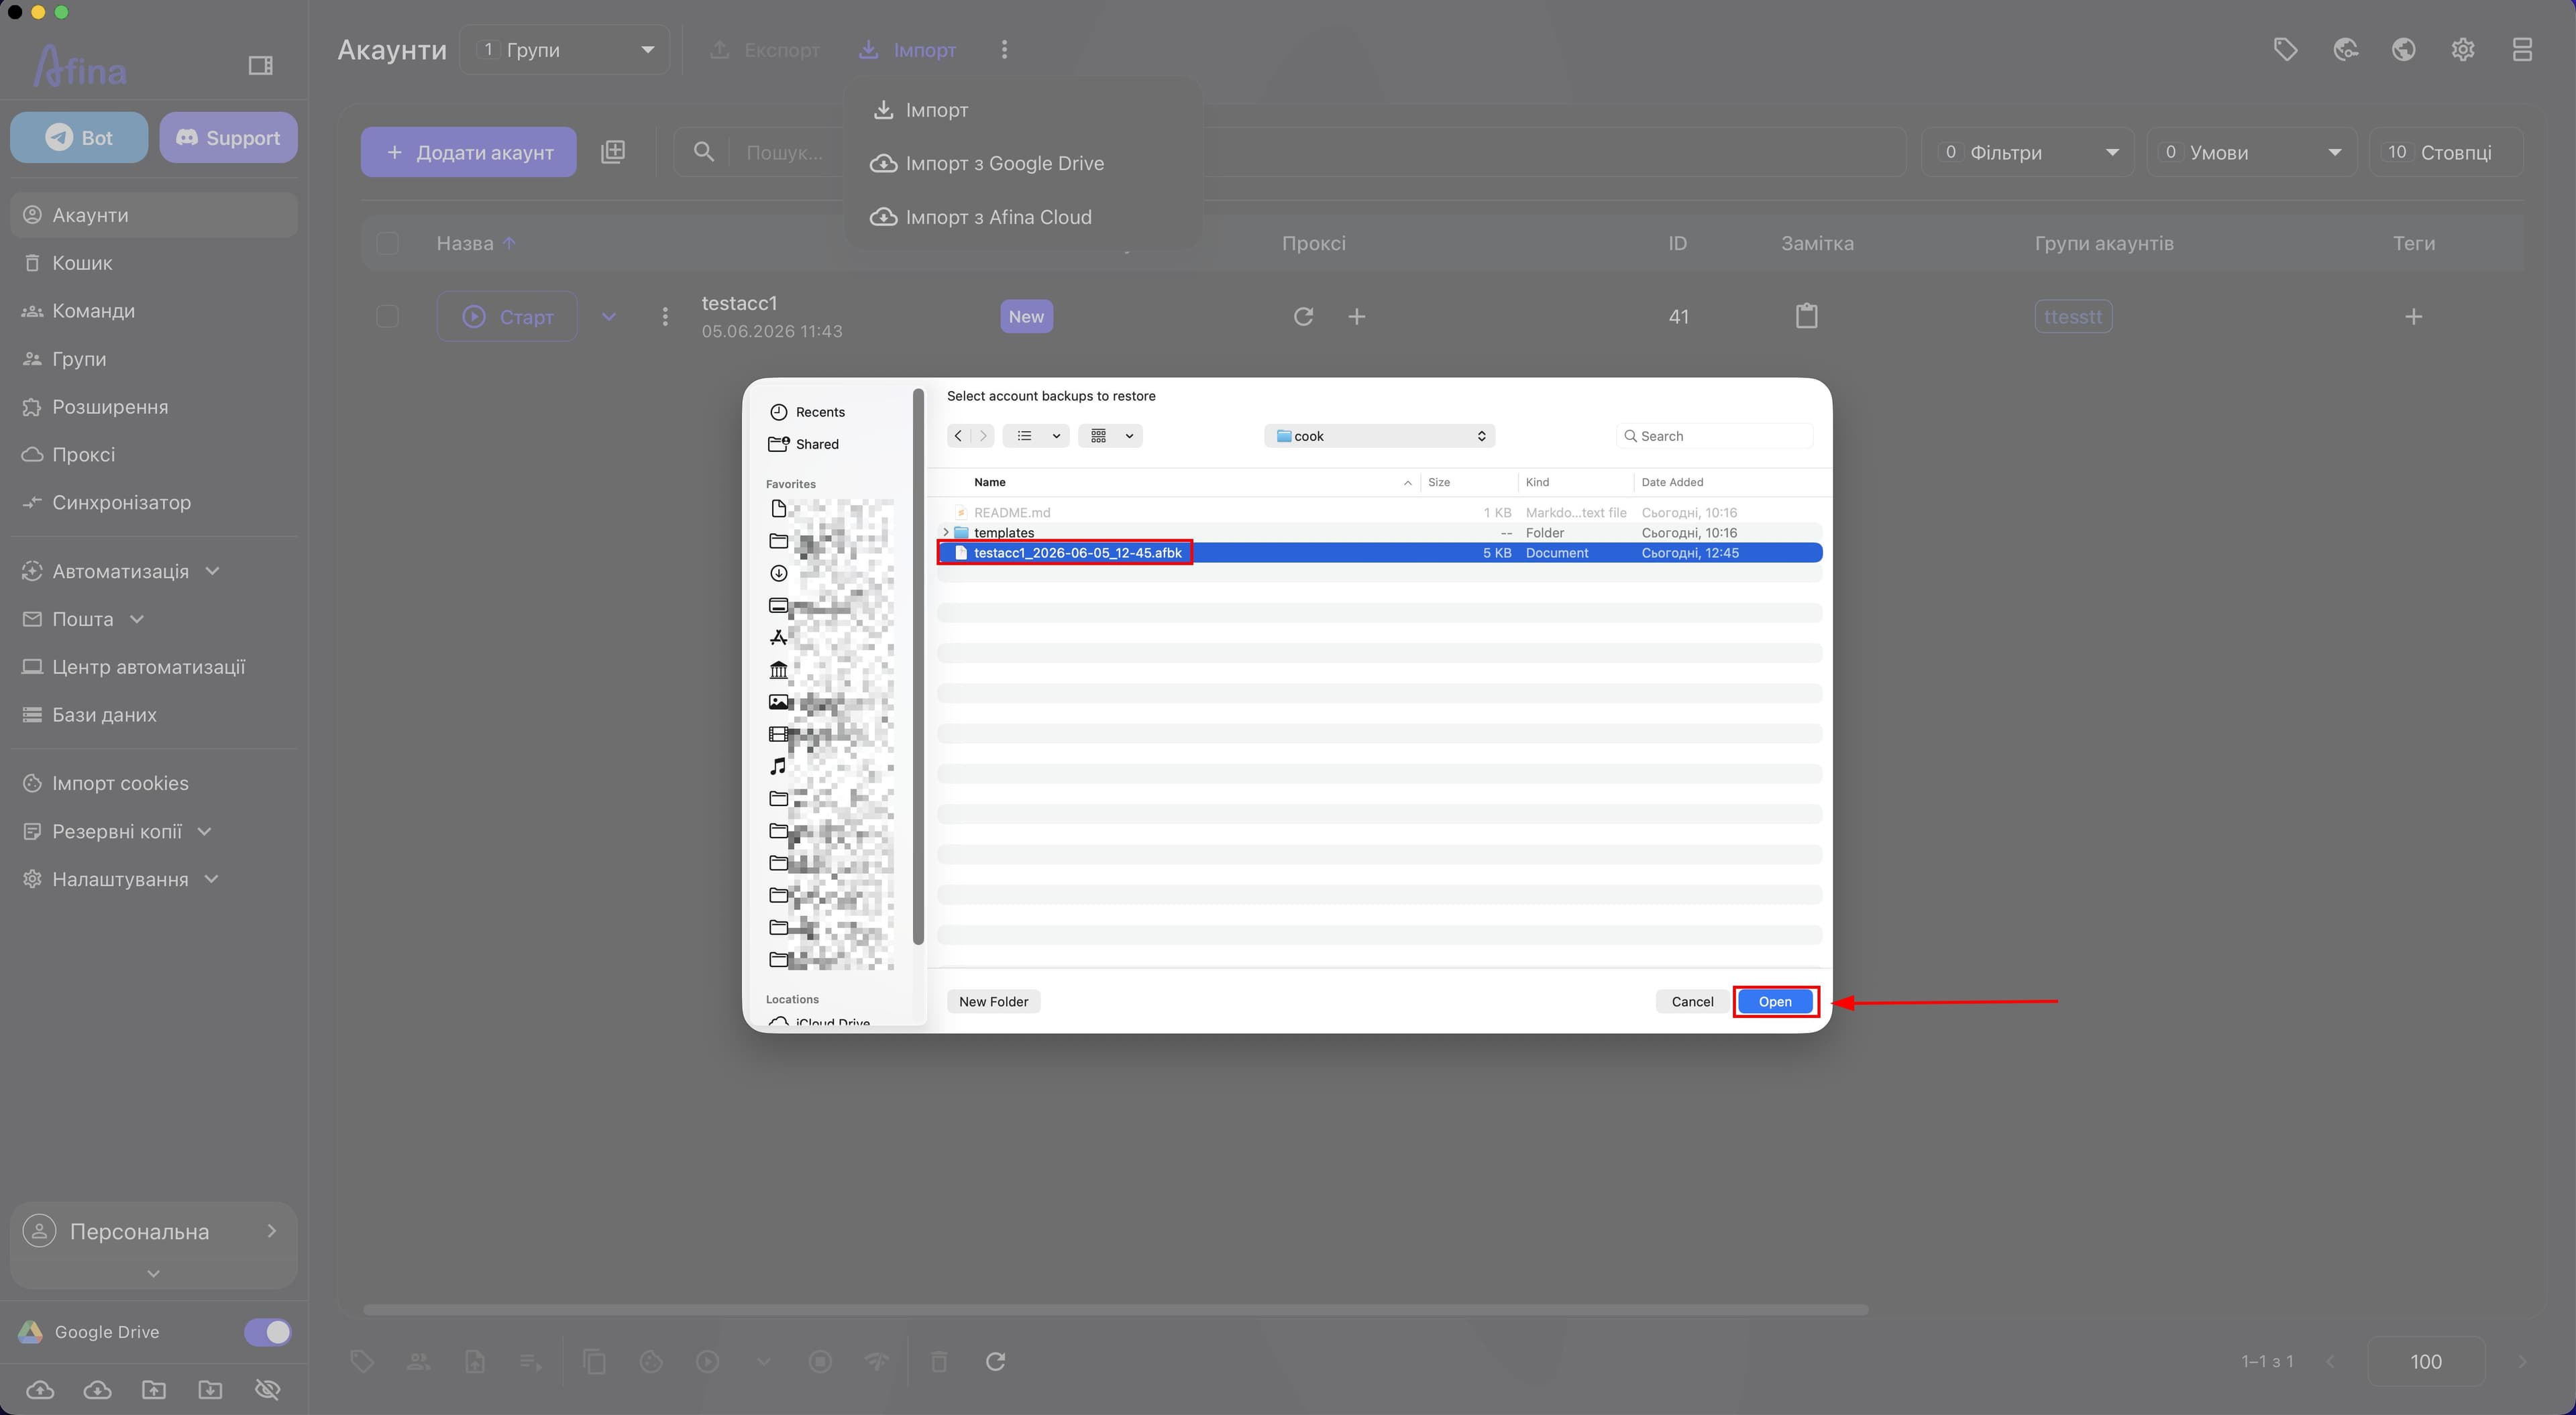Click the Старт button for testacc1
Screen dimensions: 2576x1415
[507, 316]
